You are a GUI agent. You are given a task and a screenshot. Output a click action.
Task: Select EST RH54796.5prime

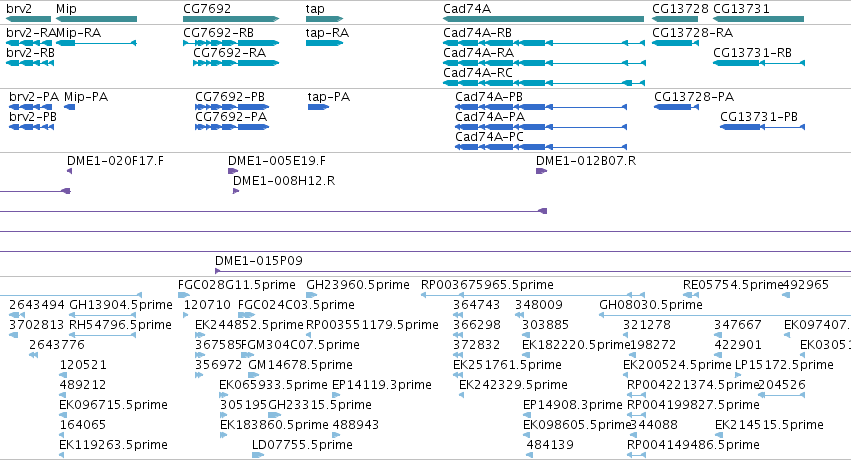click(x=102, y=335)
